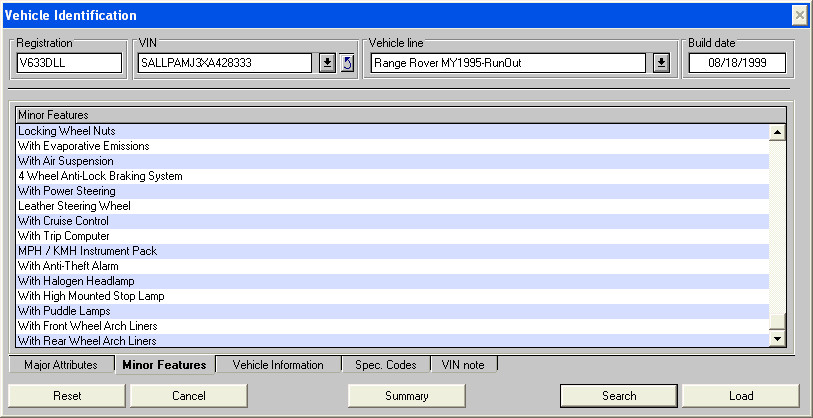Close the Vehicle Identification dialog

click(800, 16)
